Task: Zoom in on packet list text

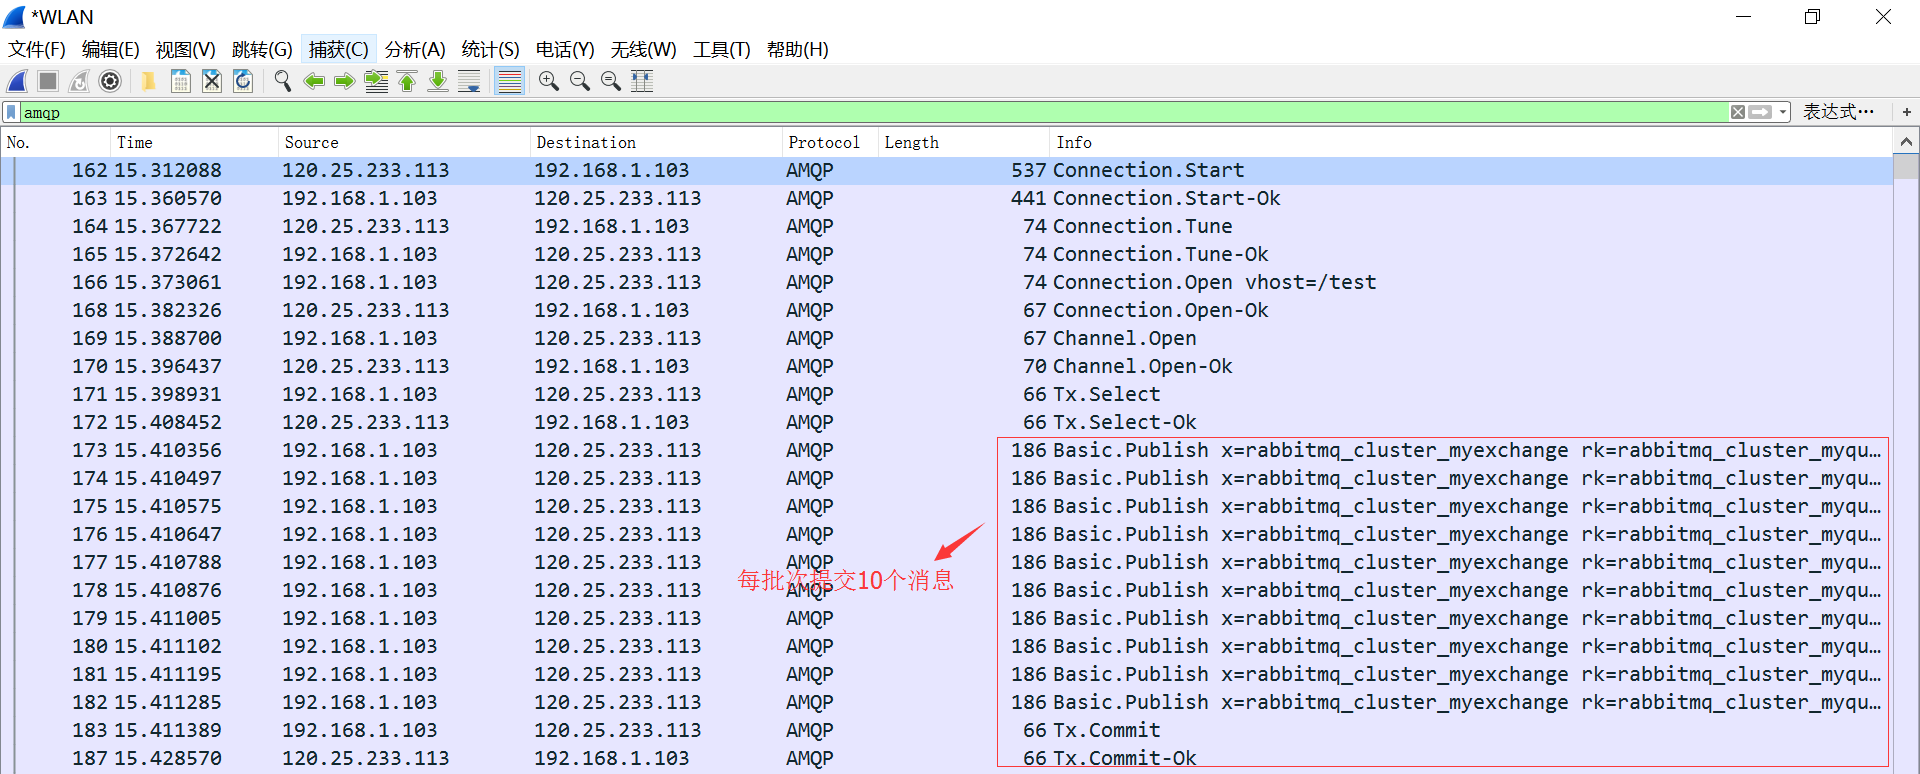Action: [x=548, y=82]
